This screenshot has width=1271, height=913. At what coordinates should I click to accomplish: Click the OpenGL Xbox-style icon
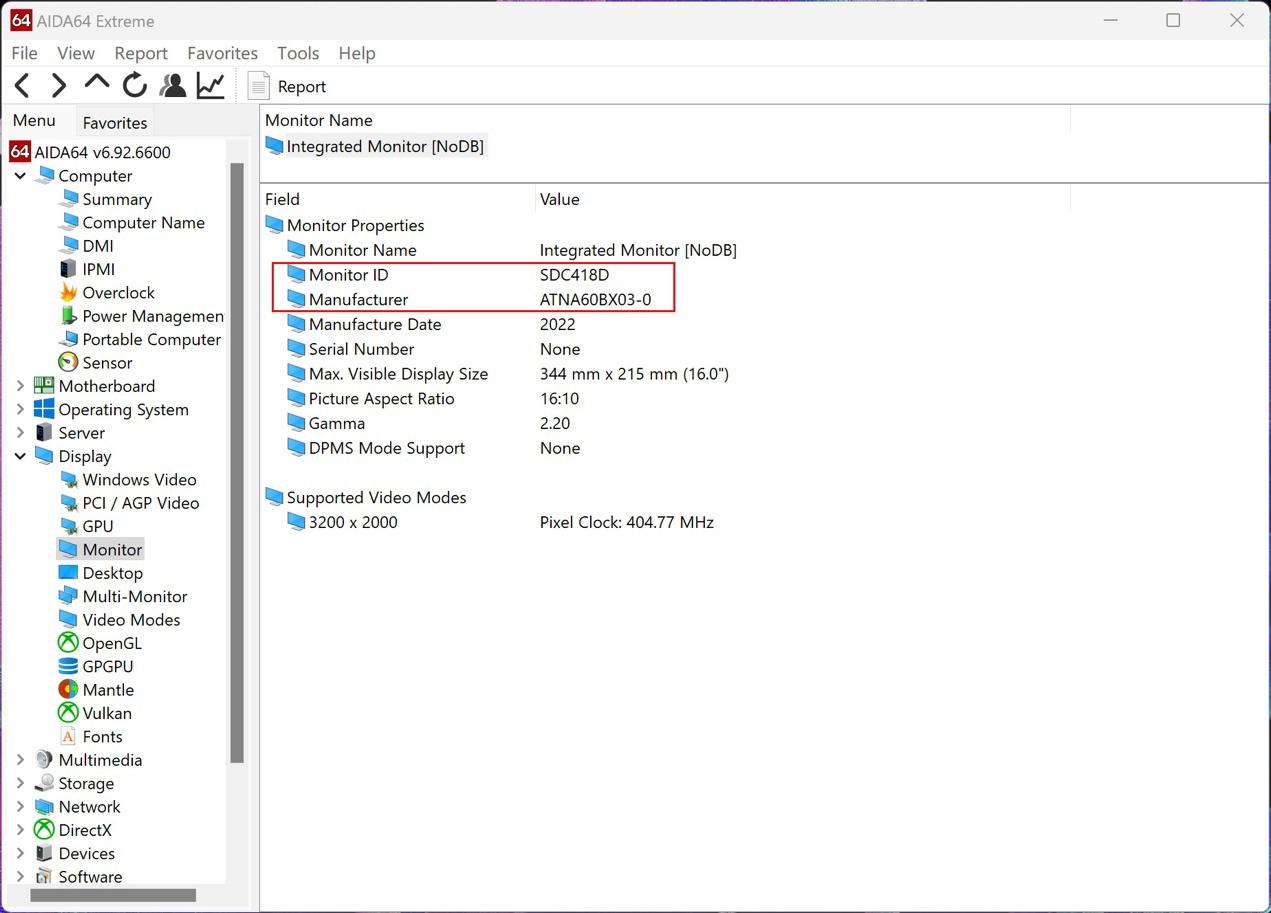tap(68, 643)
